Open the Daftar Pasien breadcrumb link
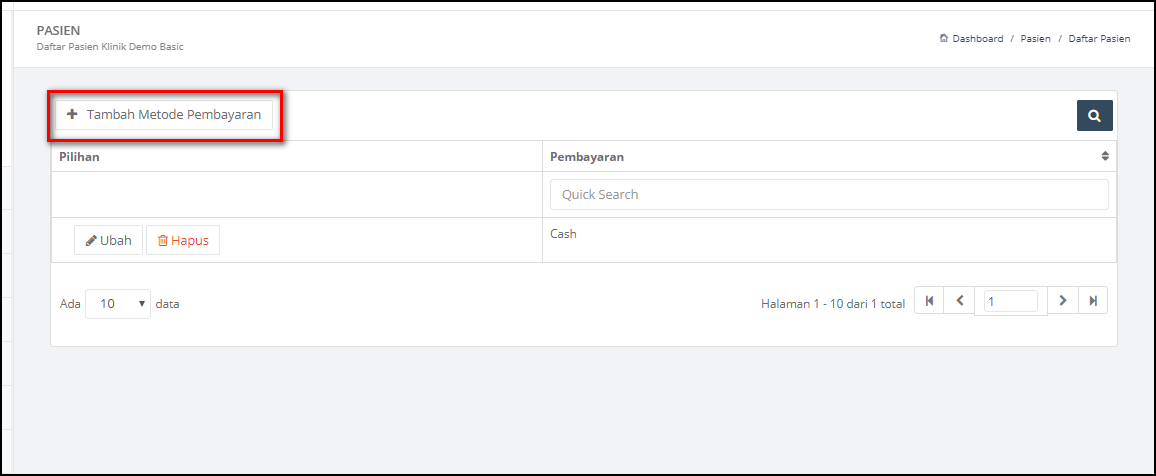 pyautogui.click(x=1099, y=38)
